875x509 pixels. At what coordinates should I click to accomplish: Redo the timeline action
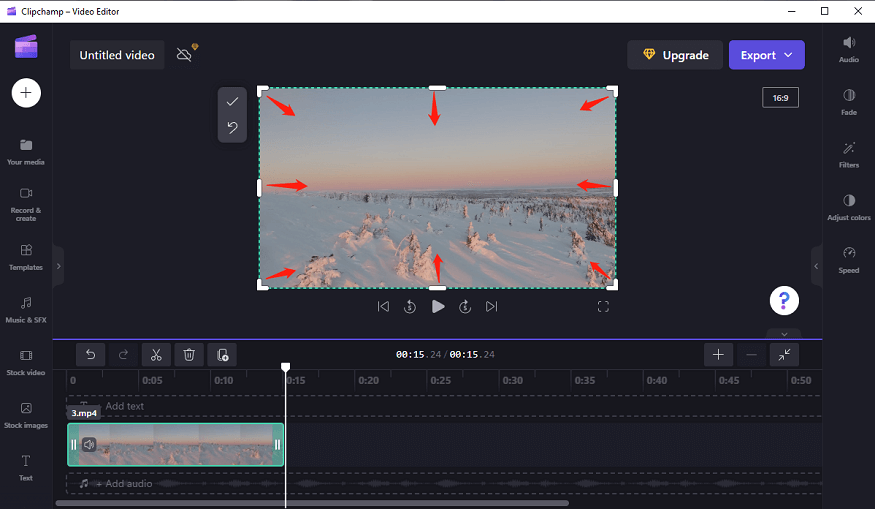click(x=123, y=355)
